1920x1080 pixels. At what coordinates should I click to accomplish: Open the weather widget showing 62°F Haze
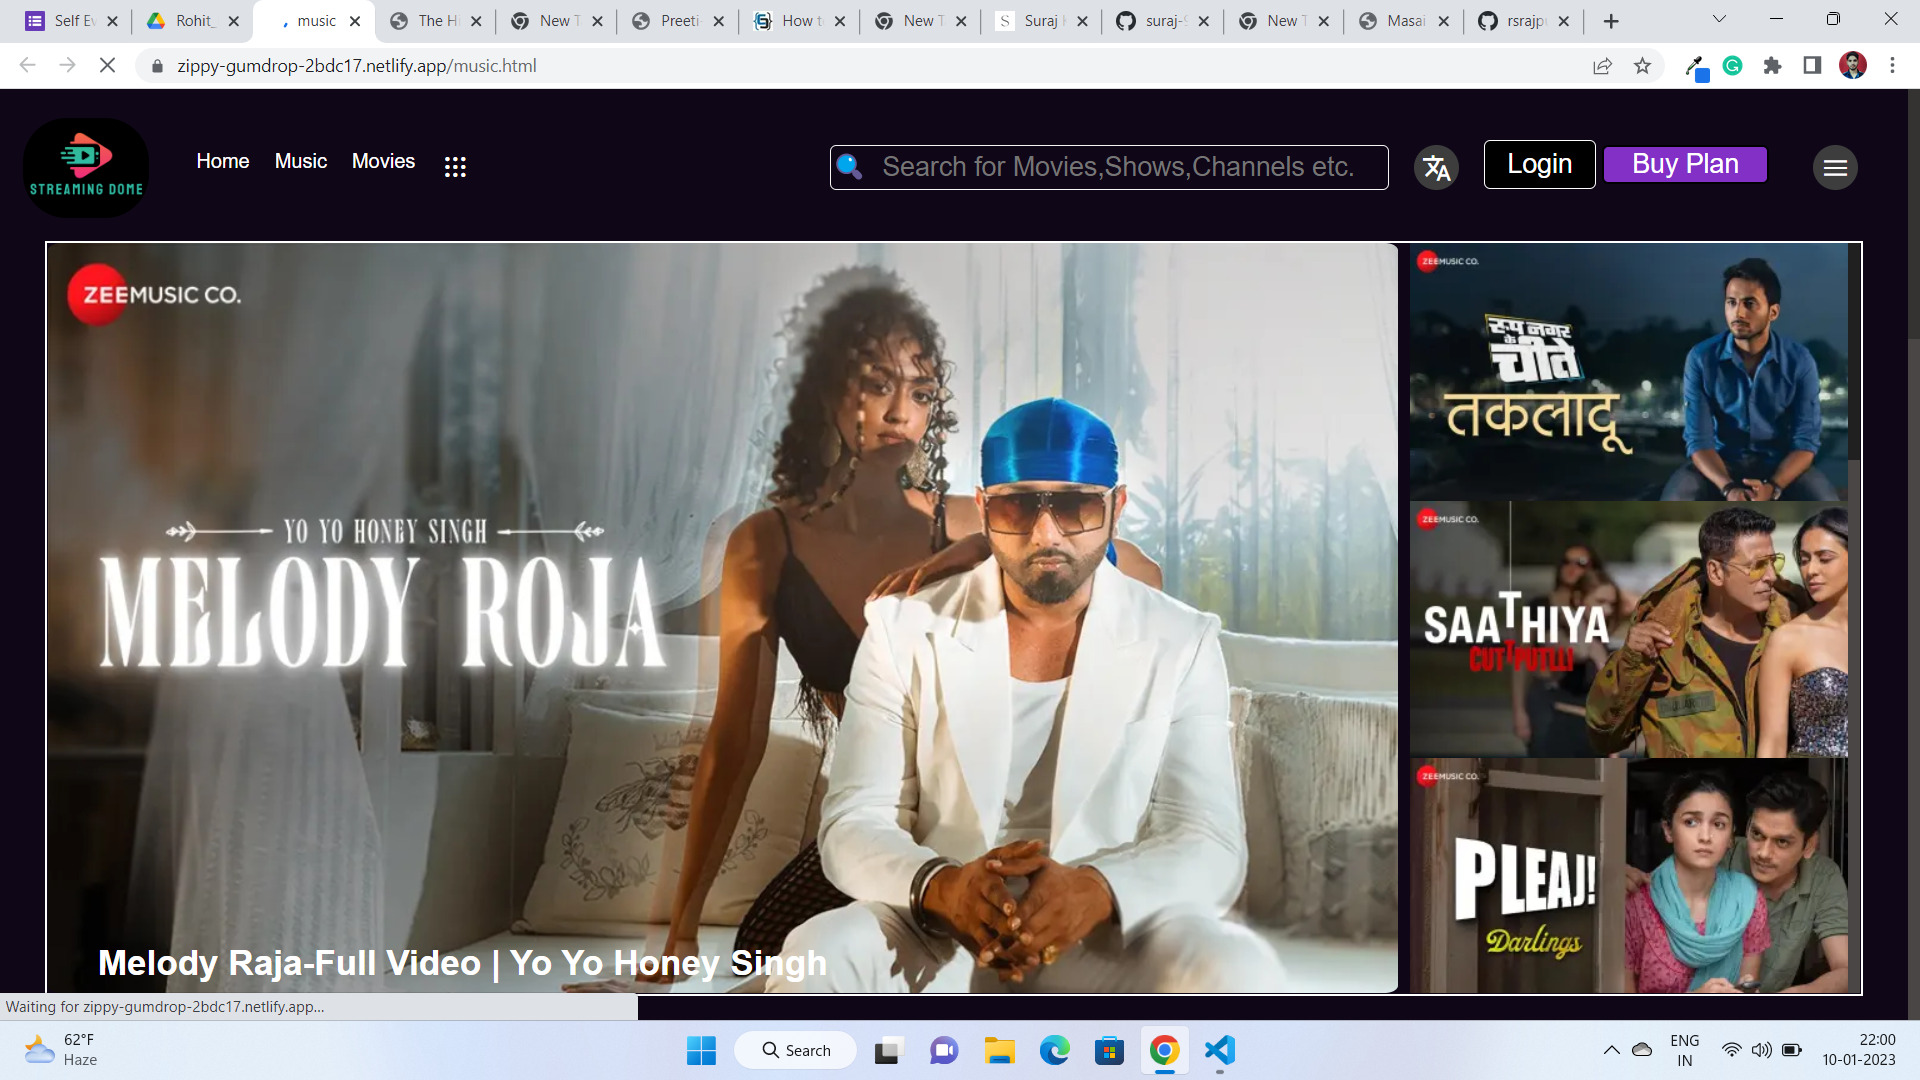pyautogui.click(x=62, y=1050)
